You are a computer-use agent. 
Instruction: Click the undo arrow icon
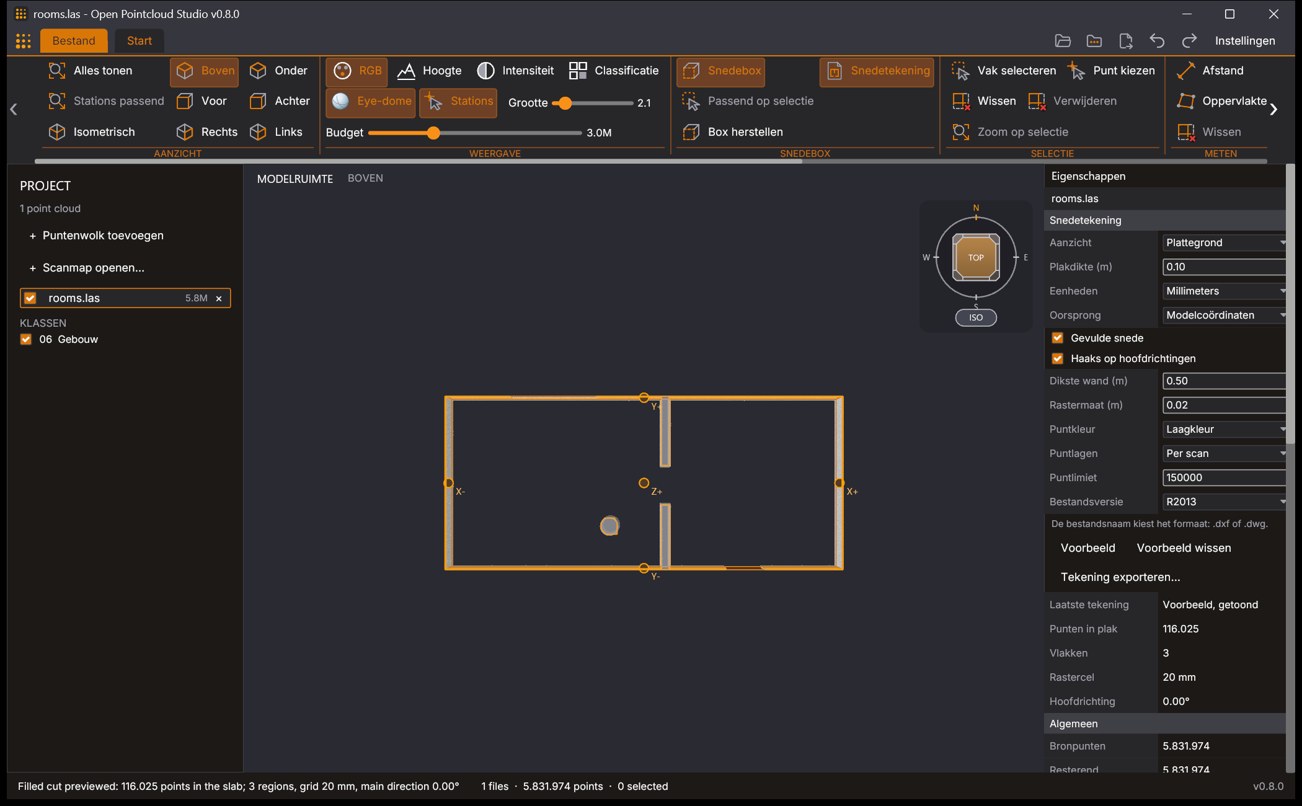1157,41
